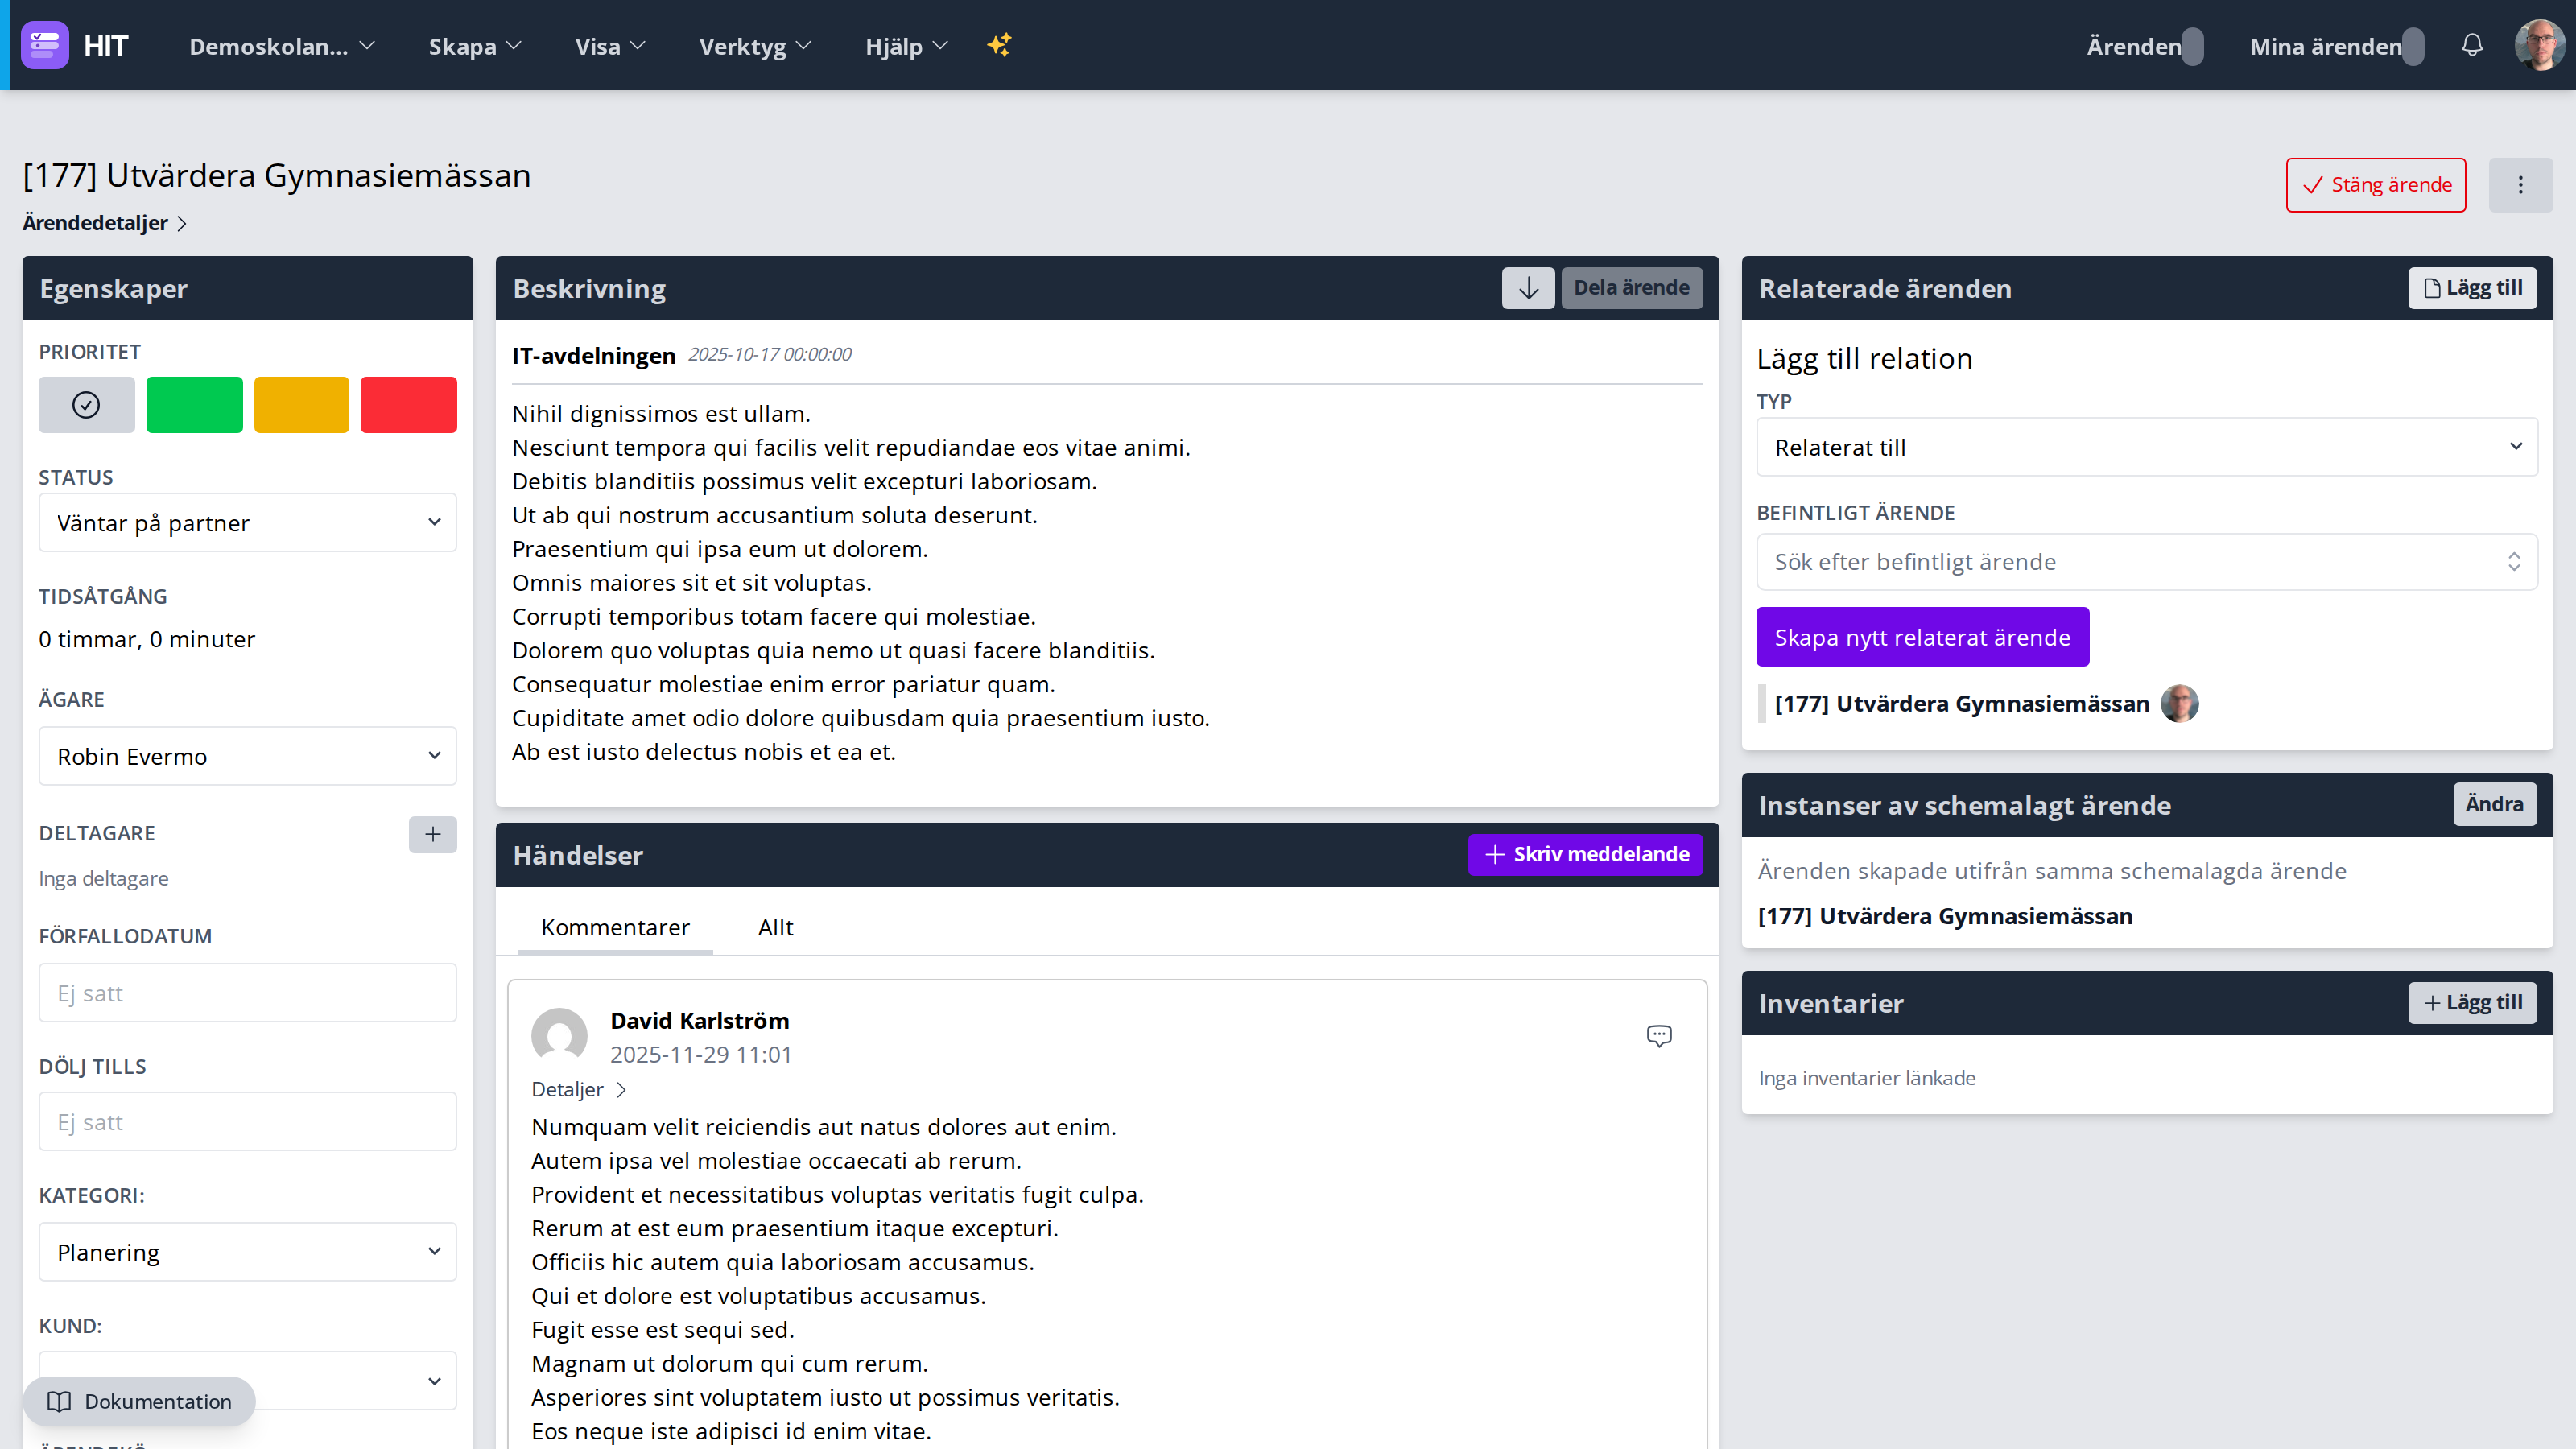Open the Verktyg menu
Viewport: 2576px width, 1449px height.
click(755, 46)
